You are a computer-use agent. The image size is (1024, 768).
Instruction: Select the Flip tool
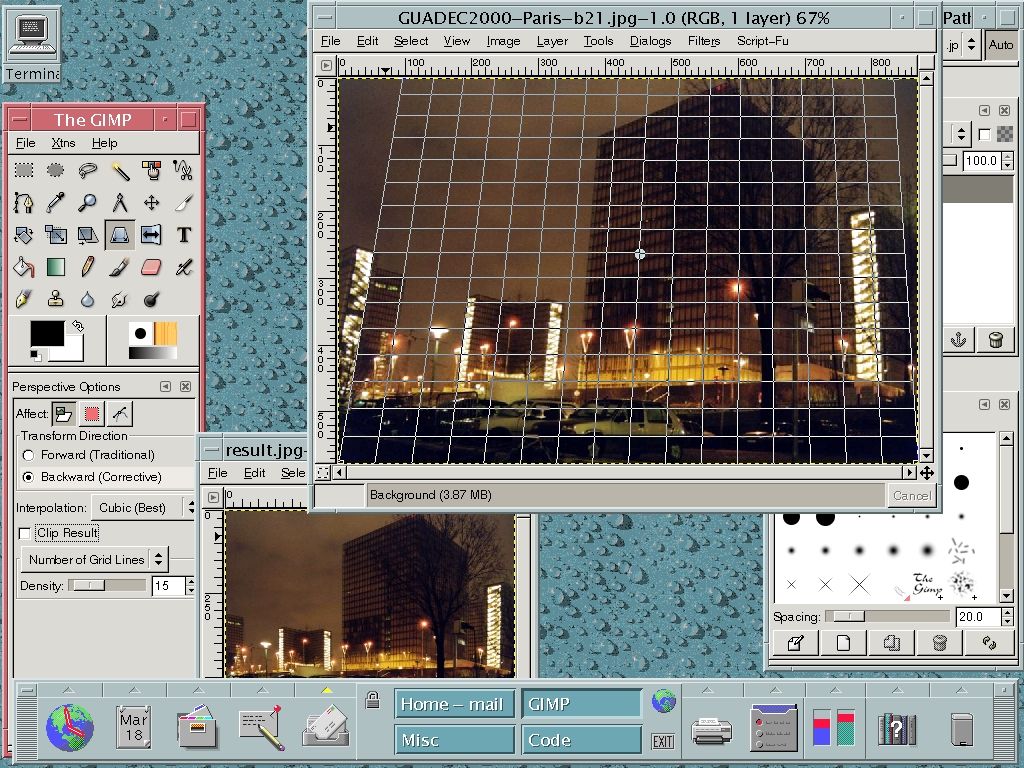(152, 234)
